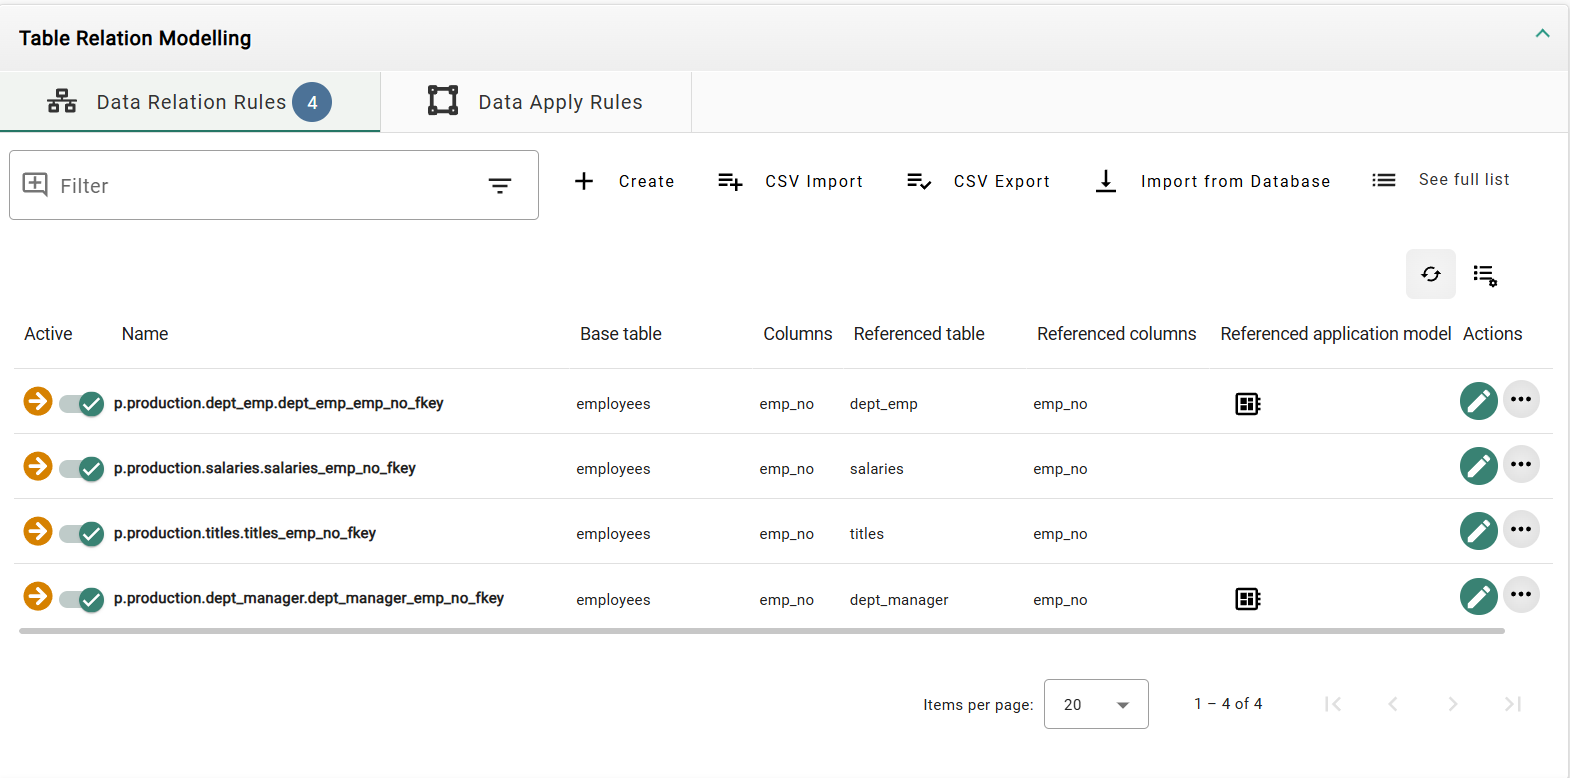Open more actions menu for titles_emp_no_fkey row
1570x778 pixels.
point(1521,530)
